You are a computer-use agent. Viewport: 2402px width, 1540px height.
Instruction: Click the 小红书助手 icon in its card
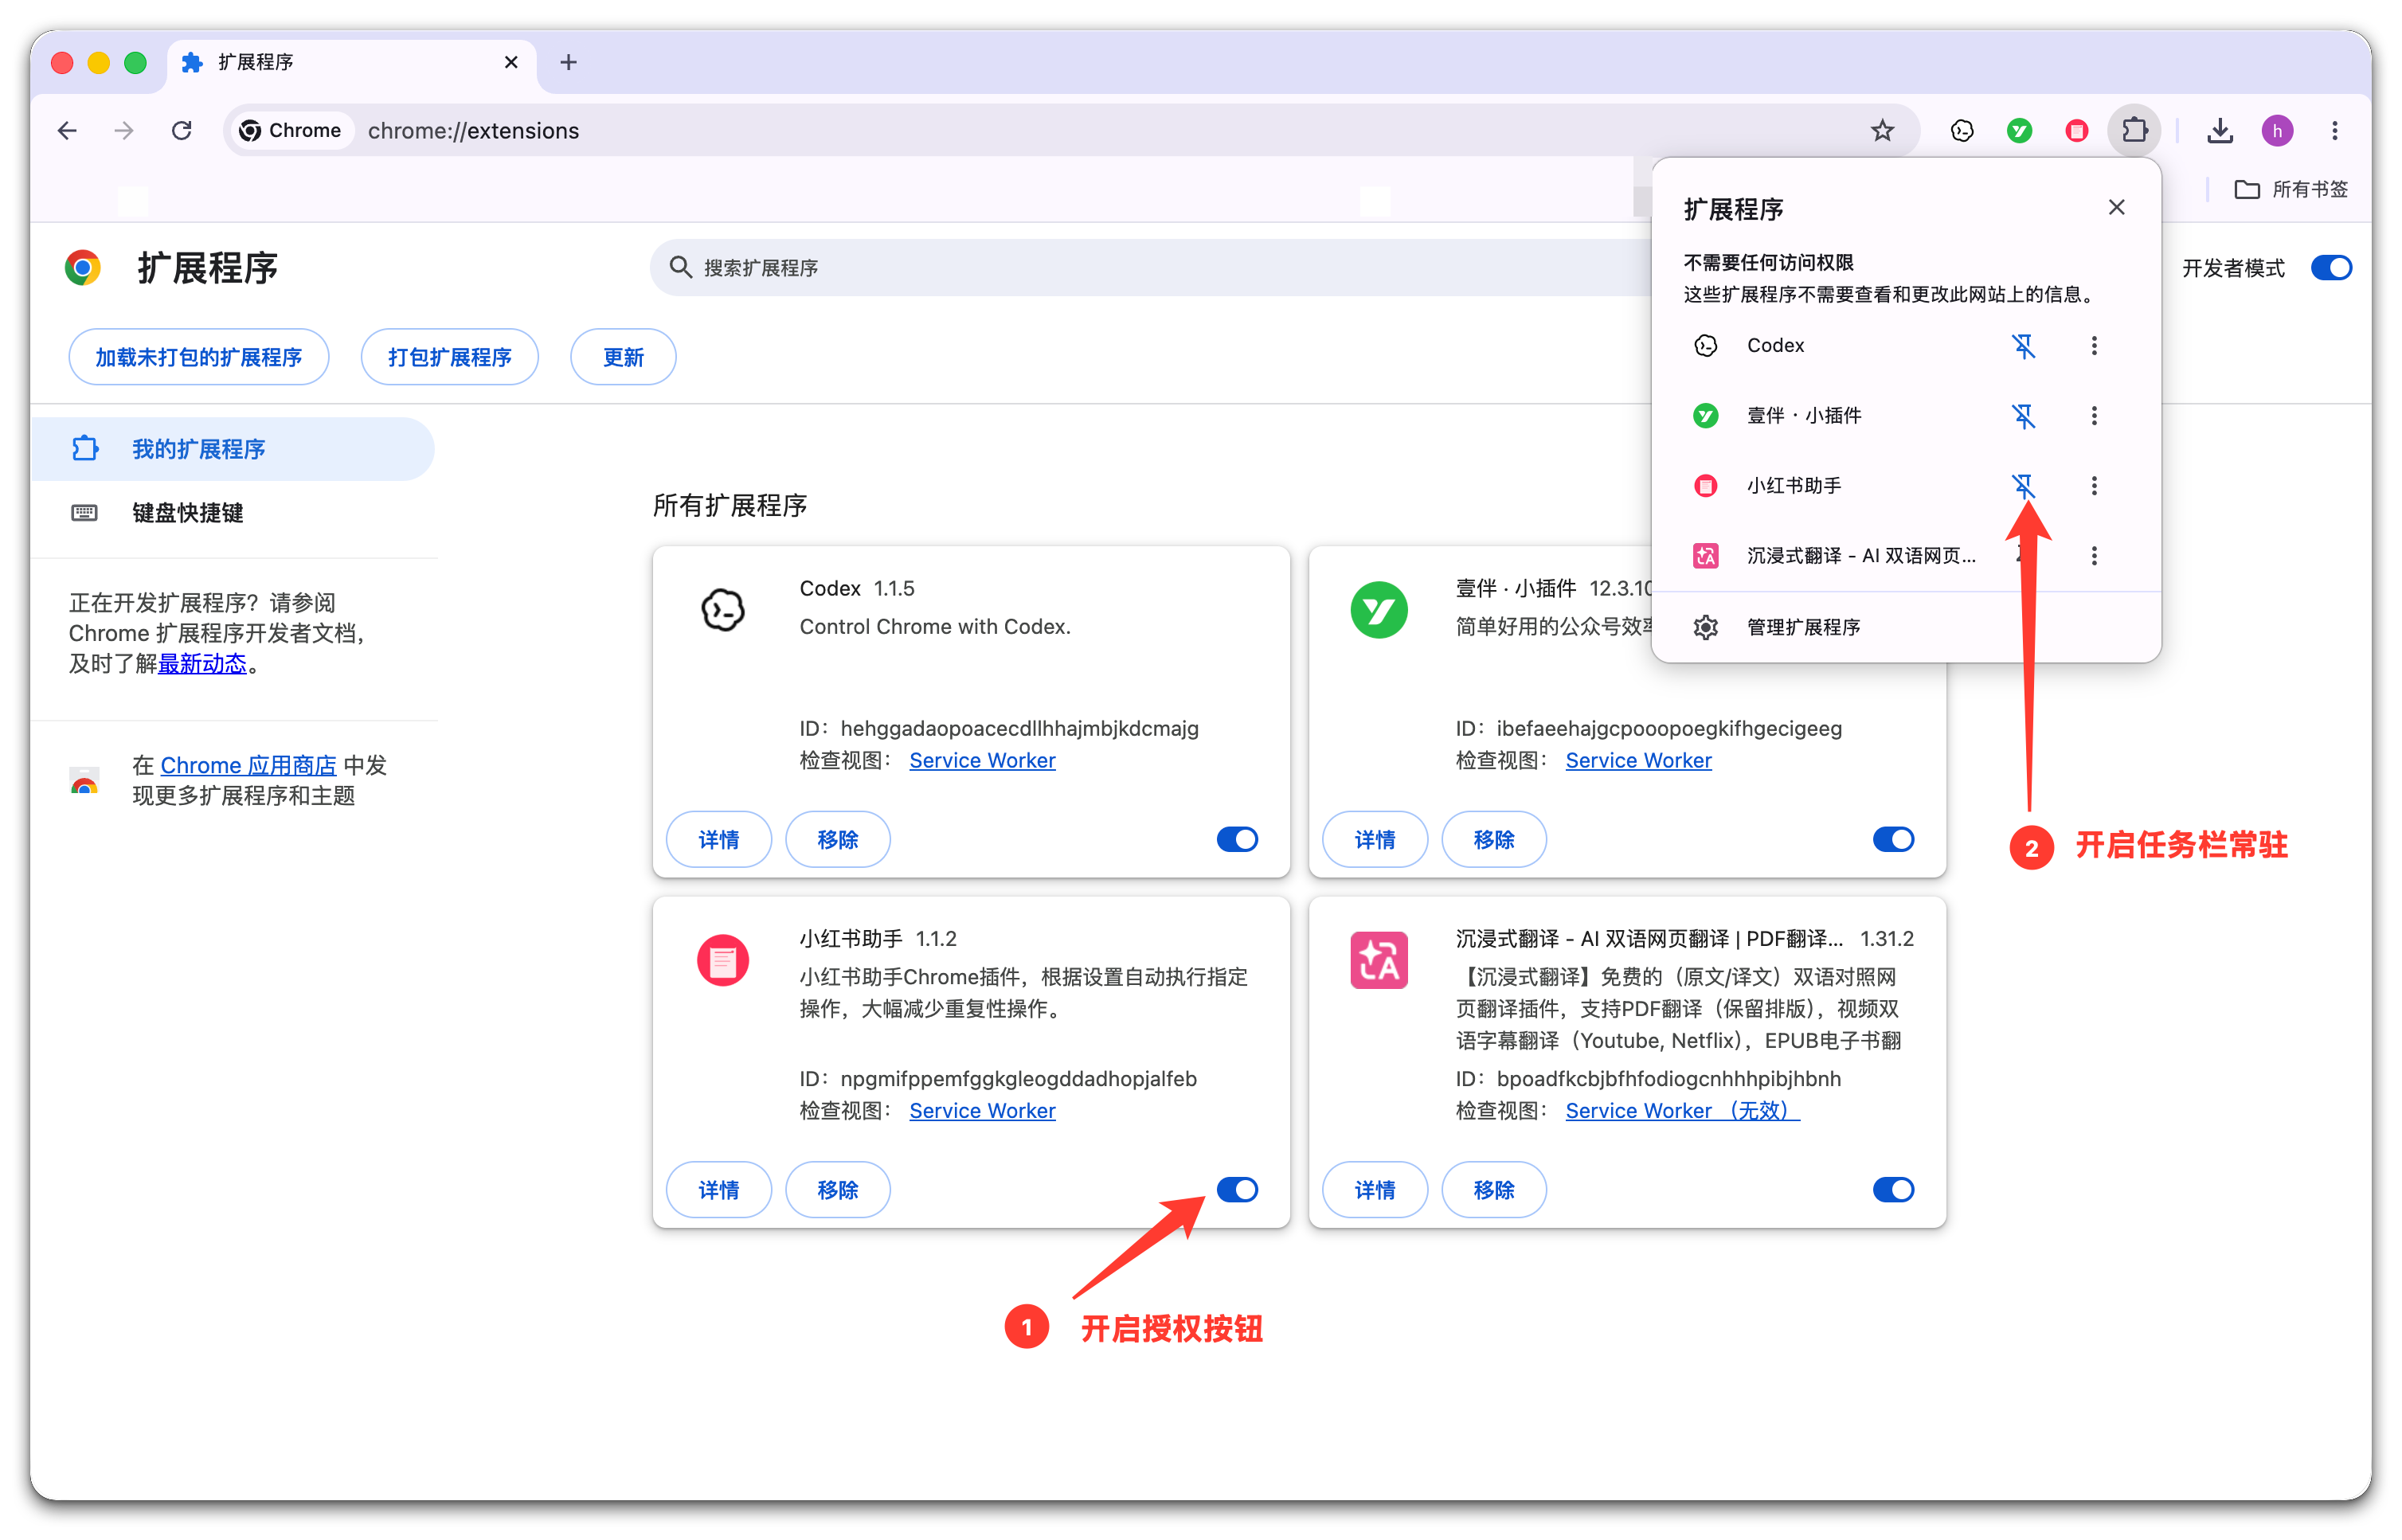(722, 960)
